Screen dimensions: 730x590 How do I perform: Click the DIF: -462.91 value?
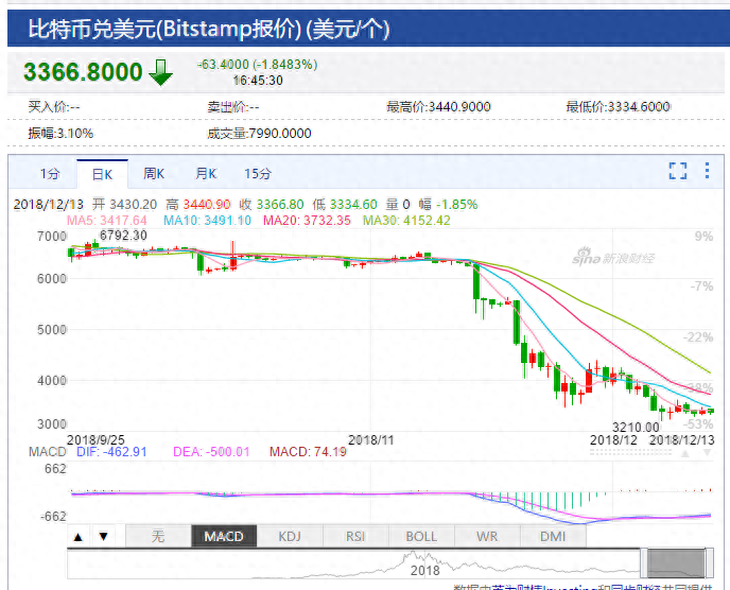coord(112,452)
